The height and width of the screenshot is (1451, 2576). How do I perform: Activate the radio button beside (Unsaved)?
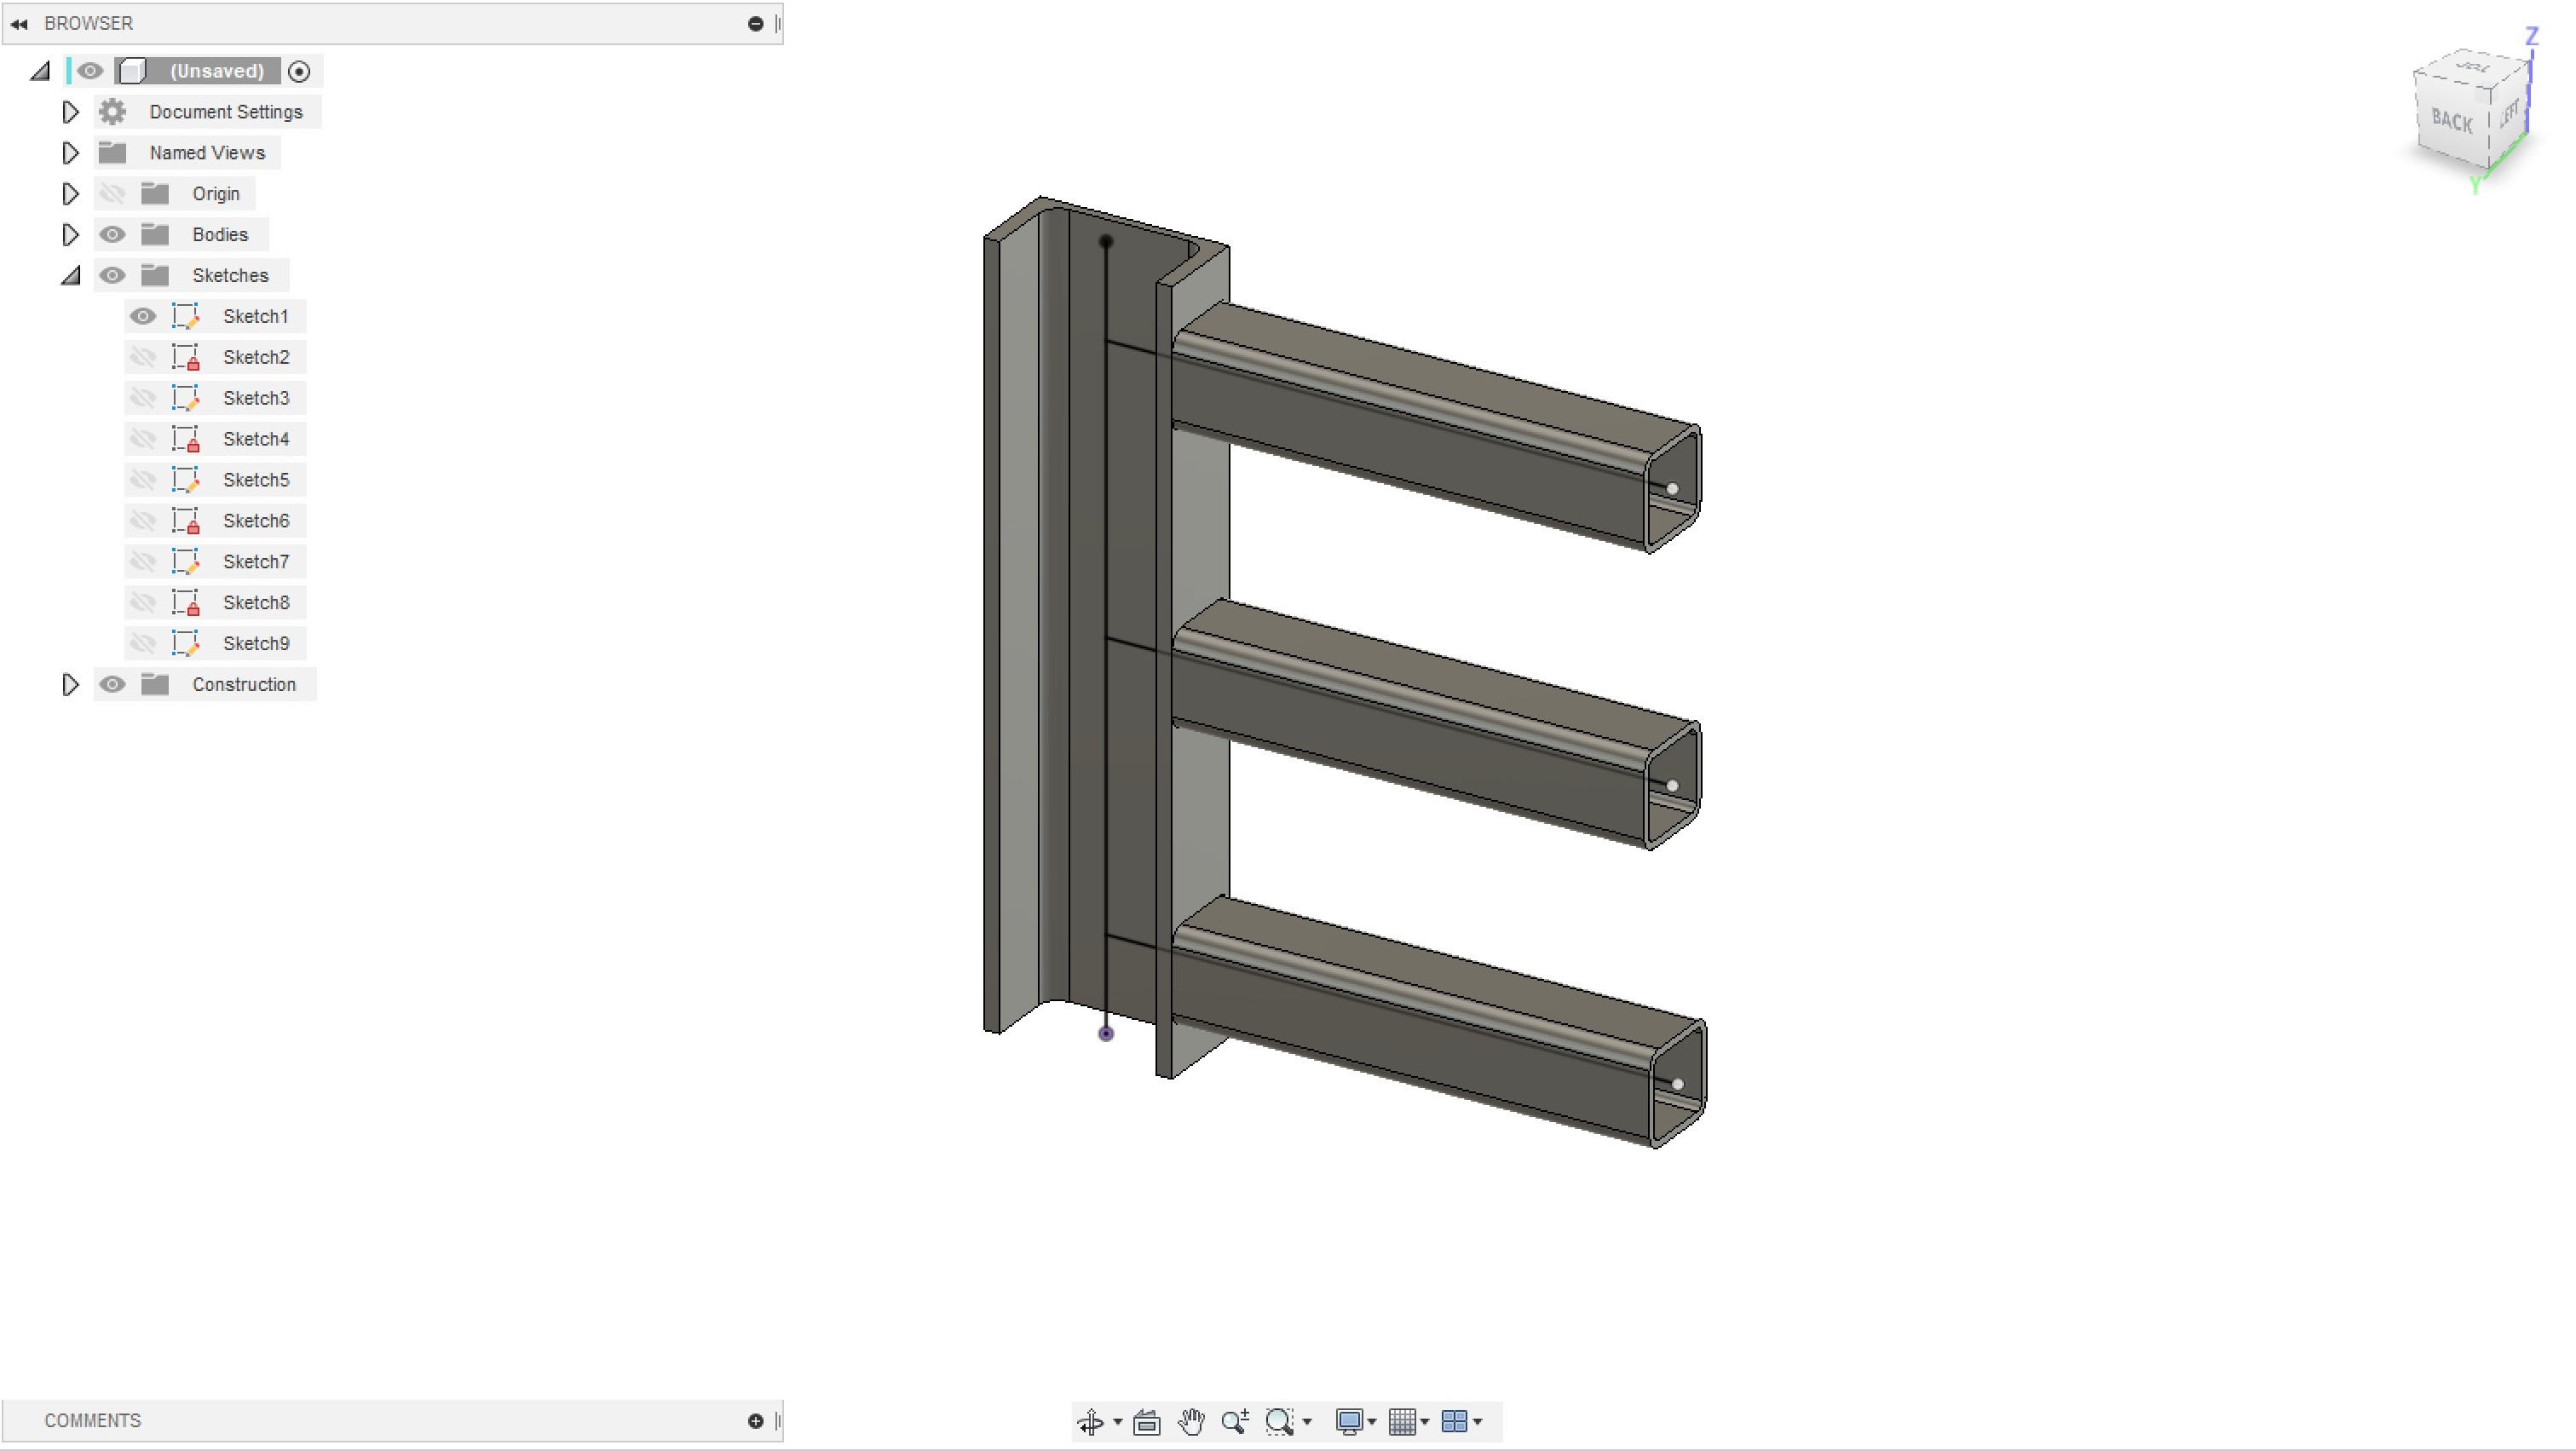tap(299, 71)
